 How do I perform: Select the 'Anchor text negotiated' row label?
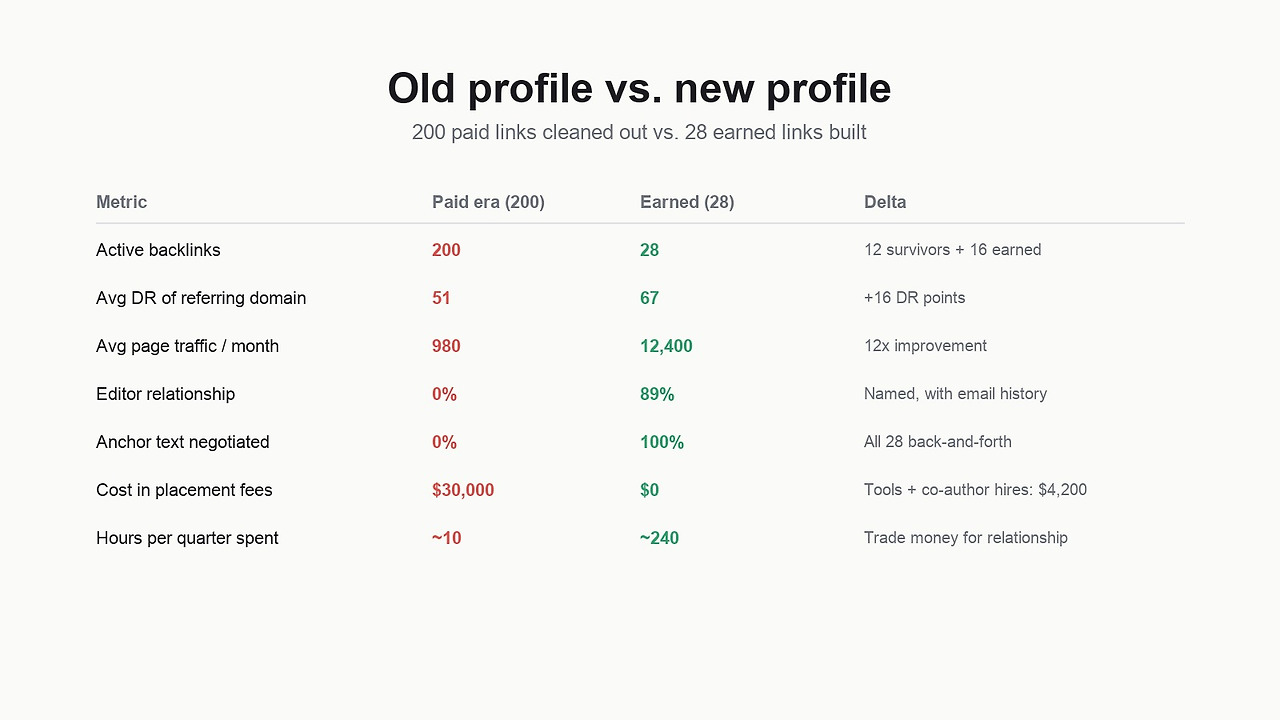(182, 442)
